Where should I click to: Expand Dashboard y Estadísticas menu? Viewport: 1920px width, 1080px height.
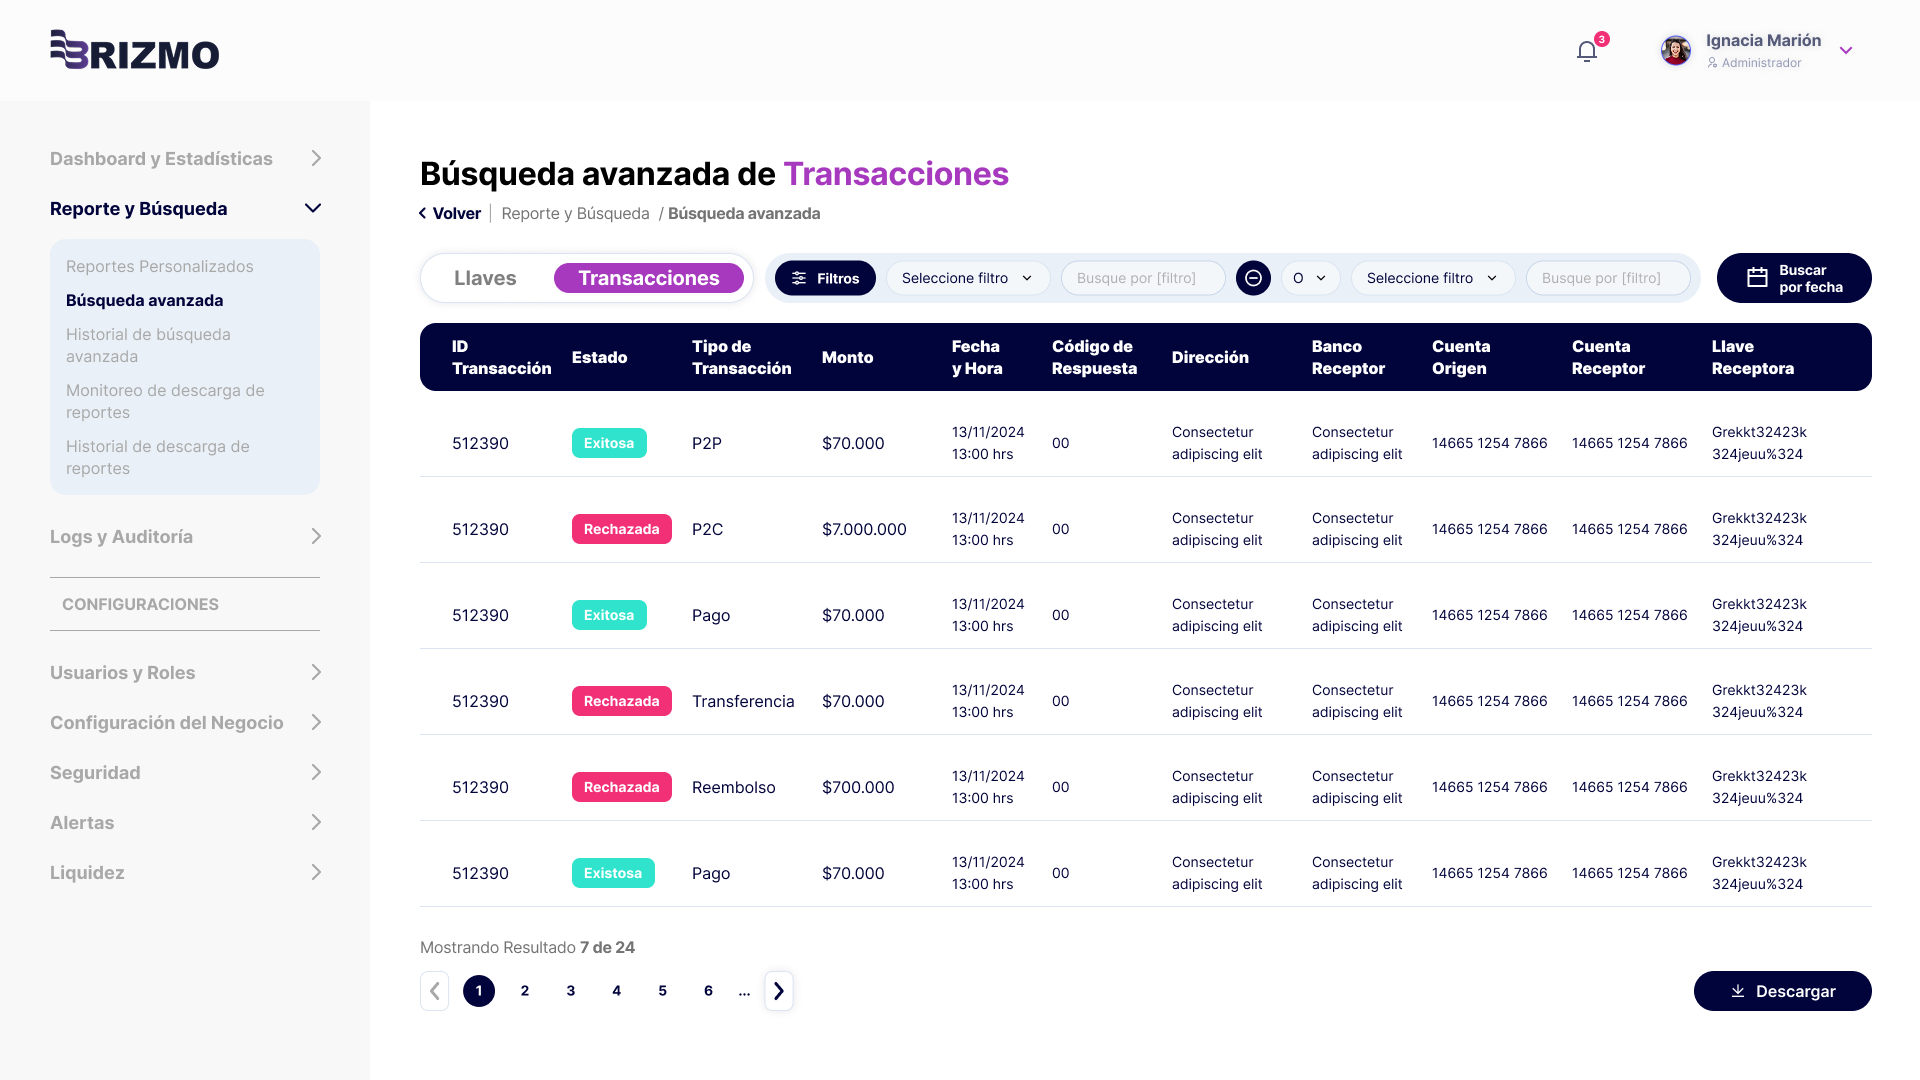[315, 158]
